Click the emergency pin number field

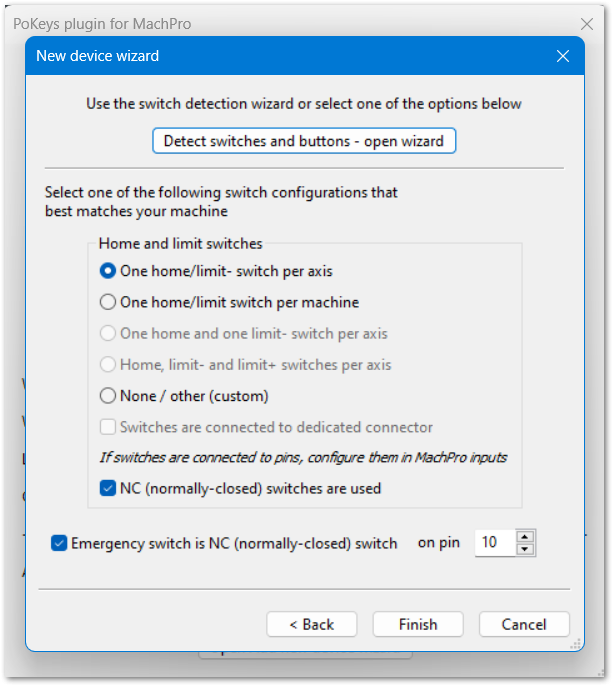[493, 543]
